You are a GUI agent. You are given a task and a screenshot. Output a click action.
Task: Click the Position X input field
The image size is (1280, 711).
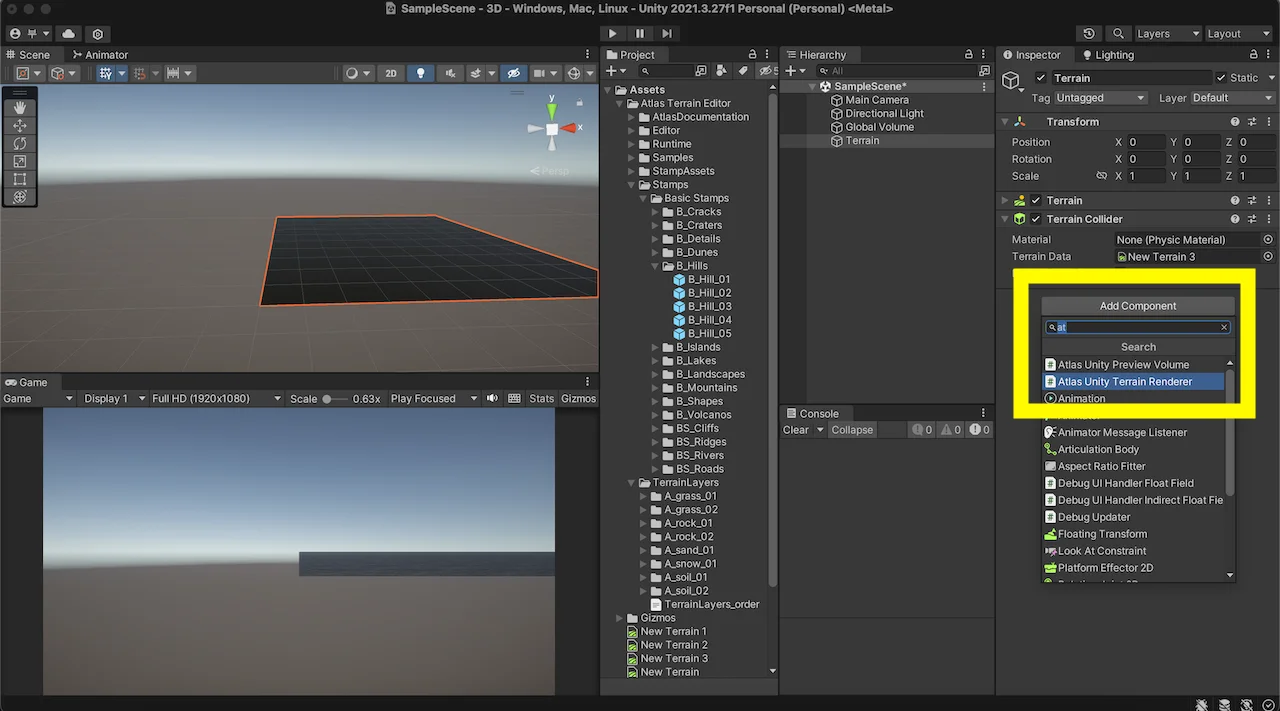click(1146, 142)
